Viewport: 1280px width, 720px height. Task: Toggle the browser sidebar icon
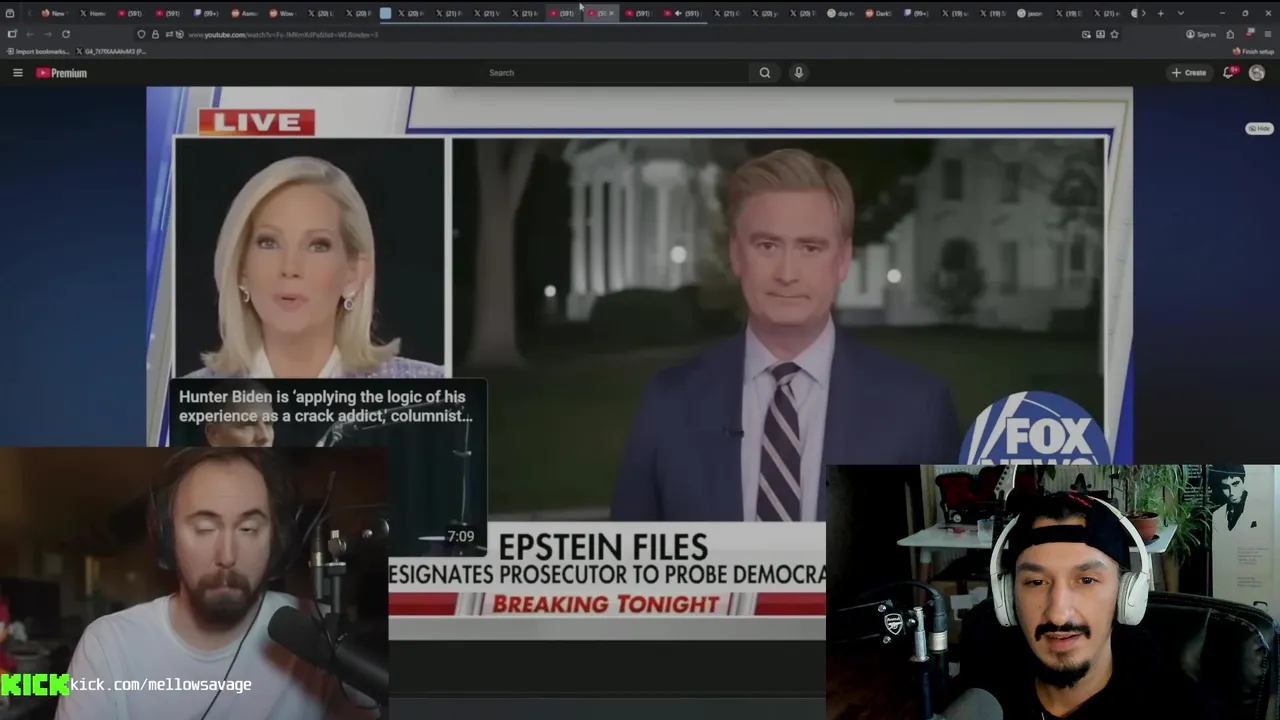(11, 34)
